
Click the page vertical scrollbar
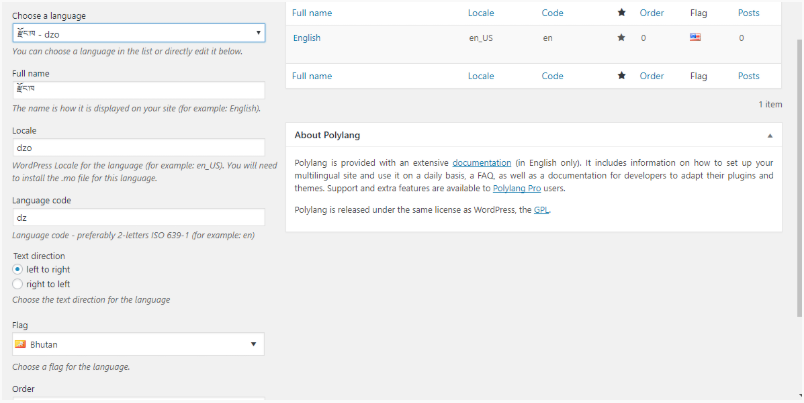(x=798, y=180)
